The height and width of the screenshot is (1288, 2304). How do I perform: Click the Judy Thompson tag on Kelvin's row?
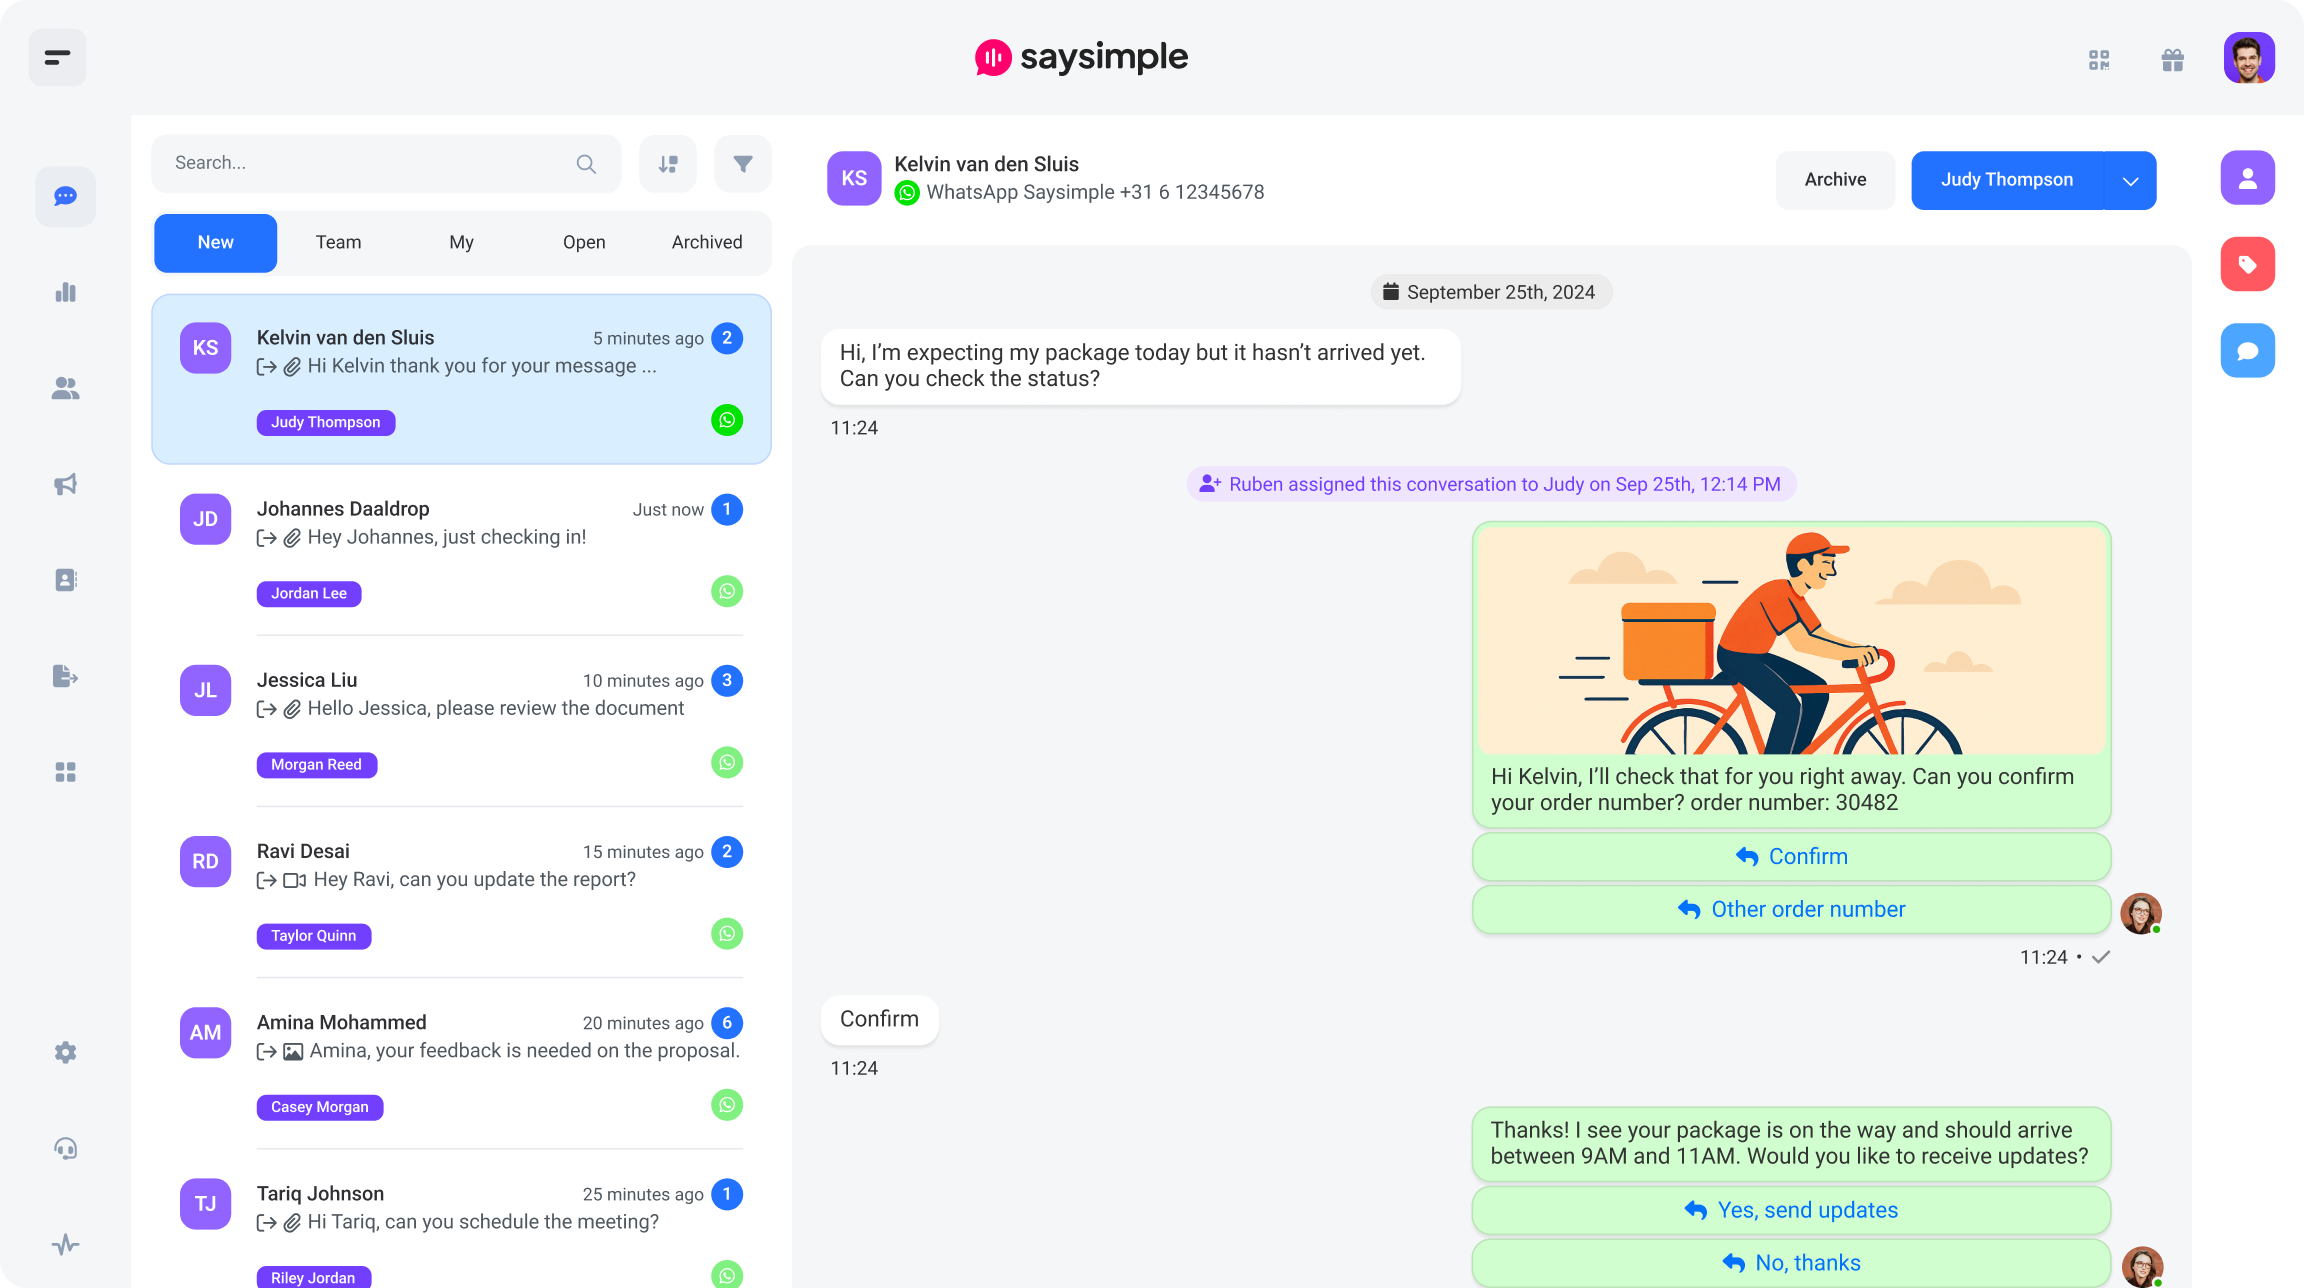tap(326, 423)
